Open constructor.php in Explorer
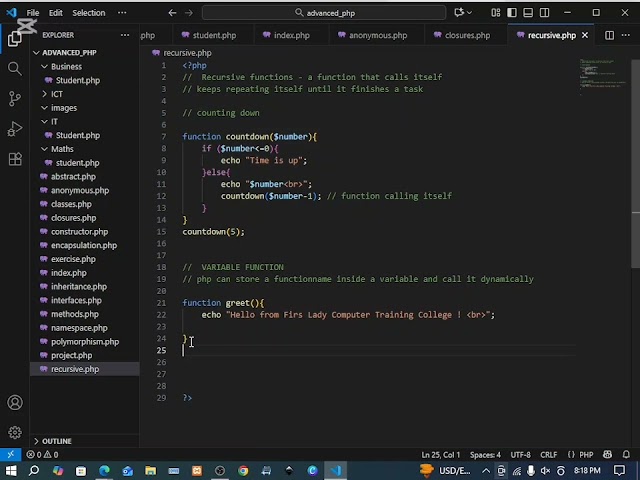Image resolution: width=640 pixels, height=480 pixels. coord(85,231)
